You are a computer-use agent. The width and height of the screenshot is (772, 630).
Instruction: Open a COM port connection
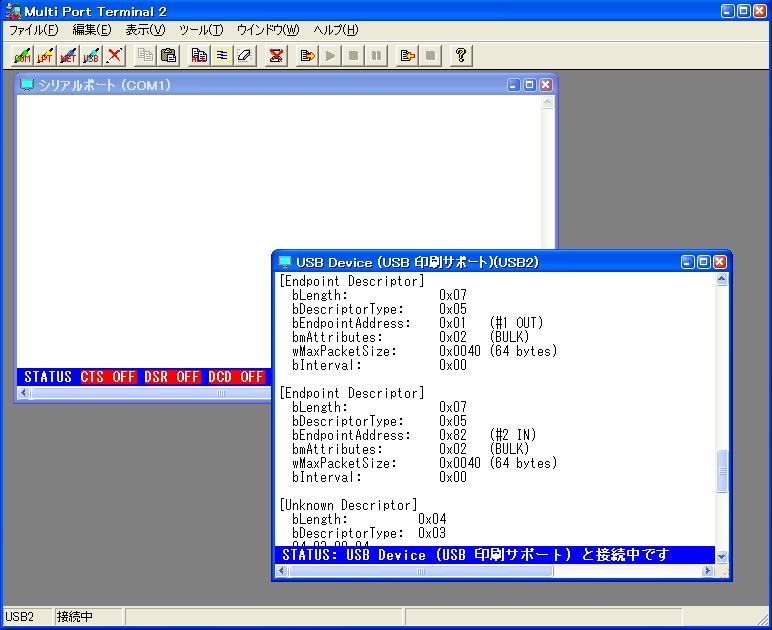(22, 55)
